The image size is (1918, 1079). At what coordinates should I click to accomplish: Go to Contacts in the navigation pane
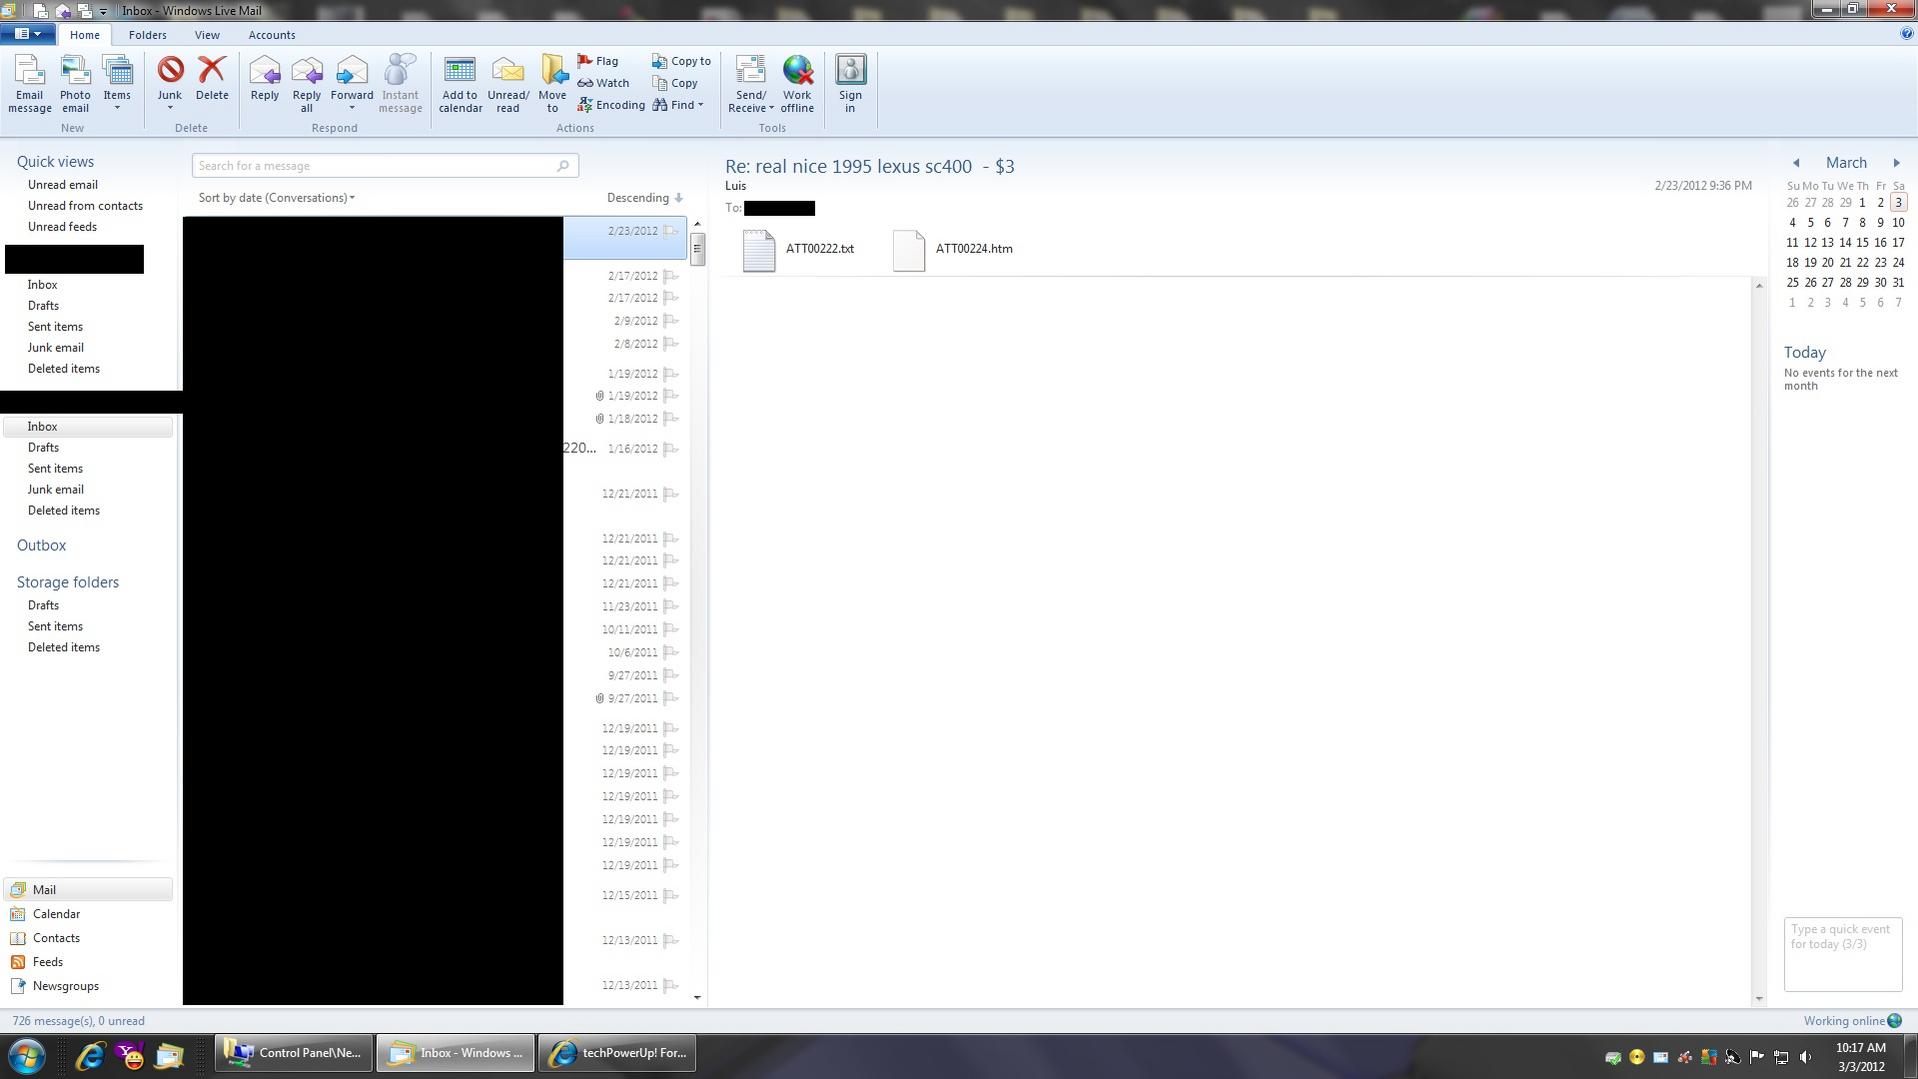55,937
